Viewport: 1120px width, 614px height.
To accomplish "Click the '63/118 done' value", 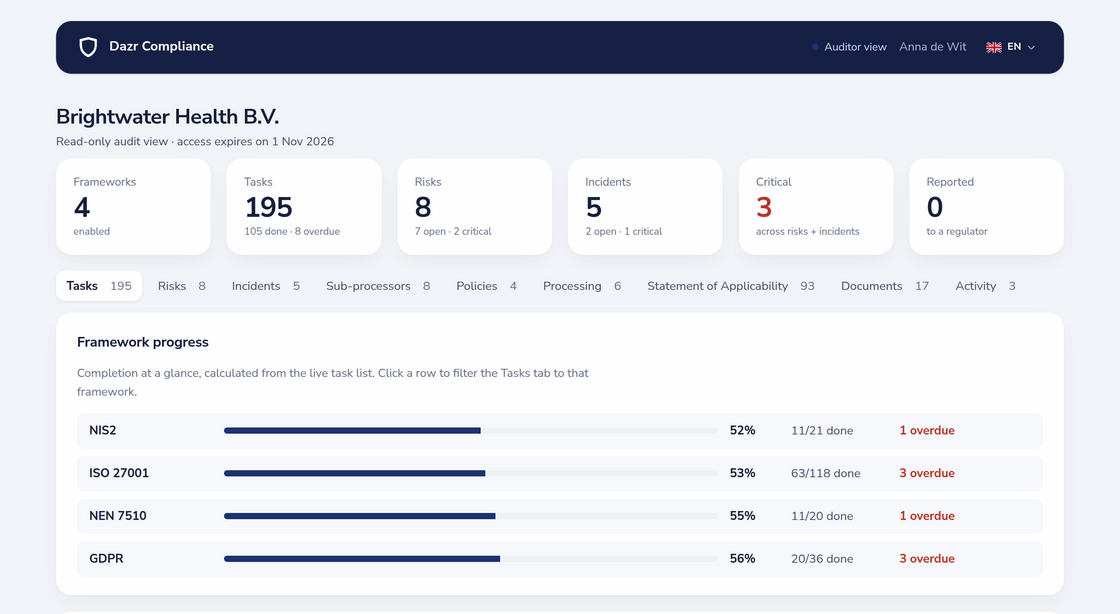I will click(x=826, y=473).
